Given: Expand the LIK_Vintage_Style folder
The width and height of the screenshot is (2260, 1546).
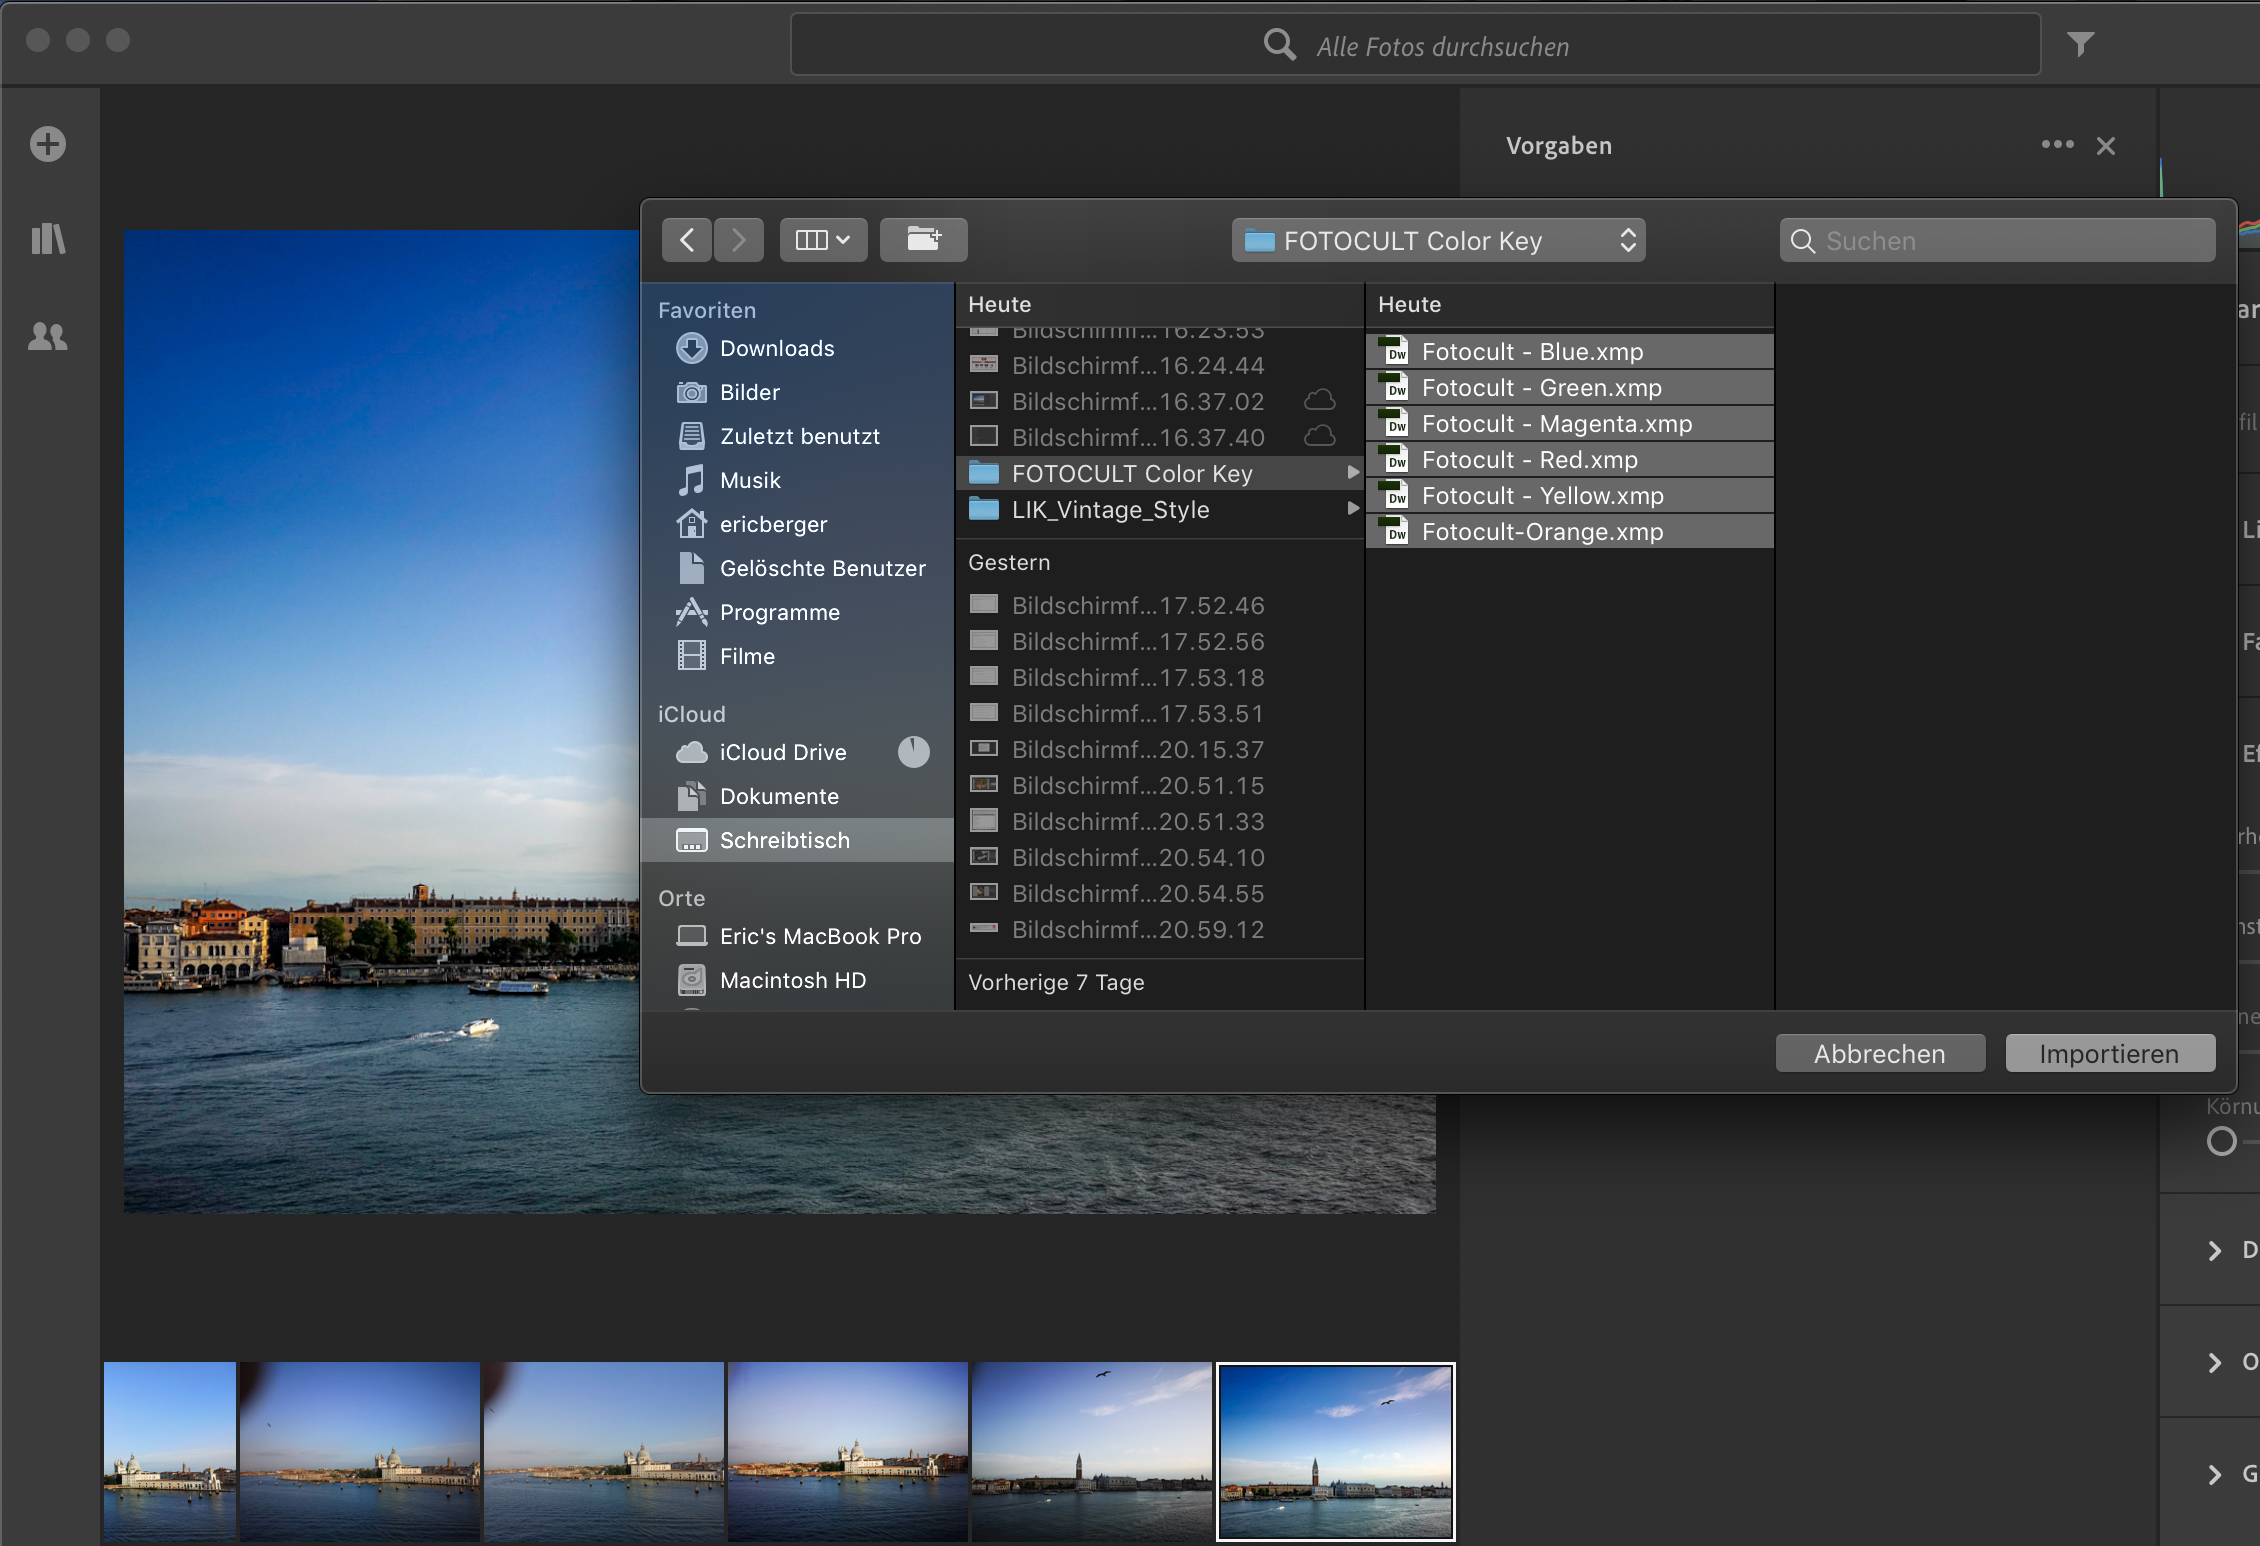Looking at the screenshot, I should click(x=1110, y=510).
